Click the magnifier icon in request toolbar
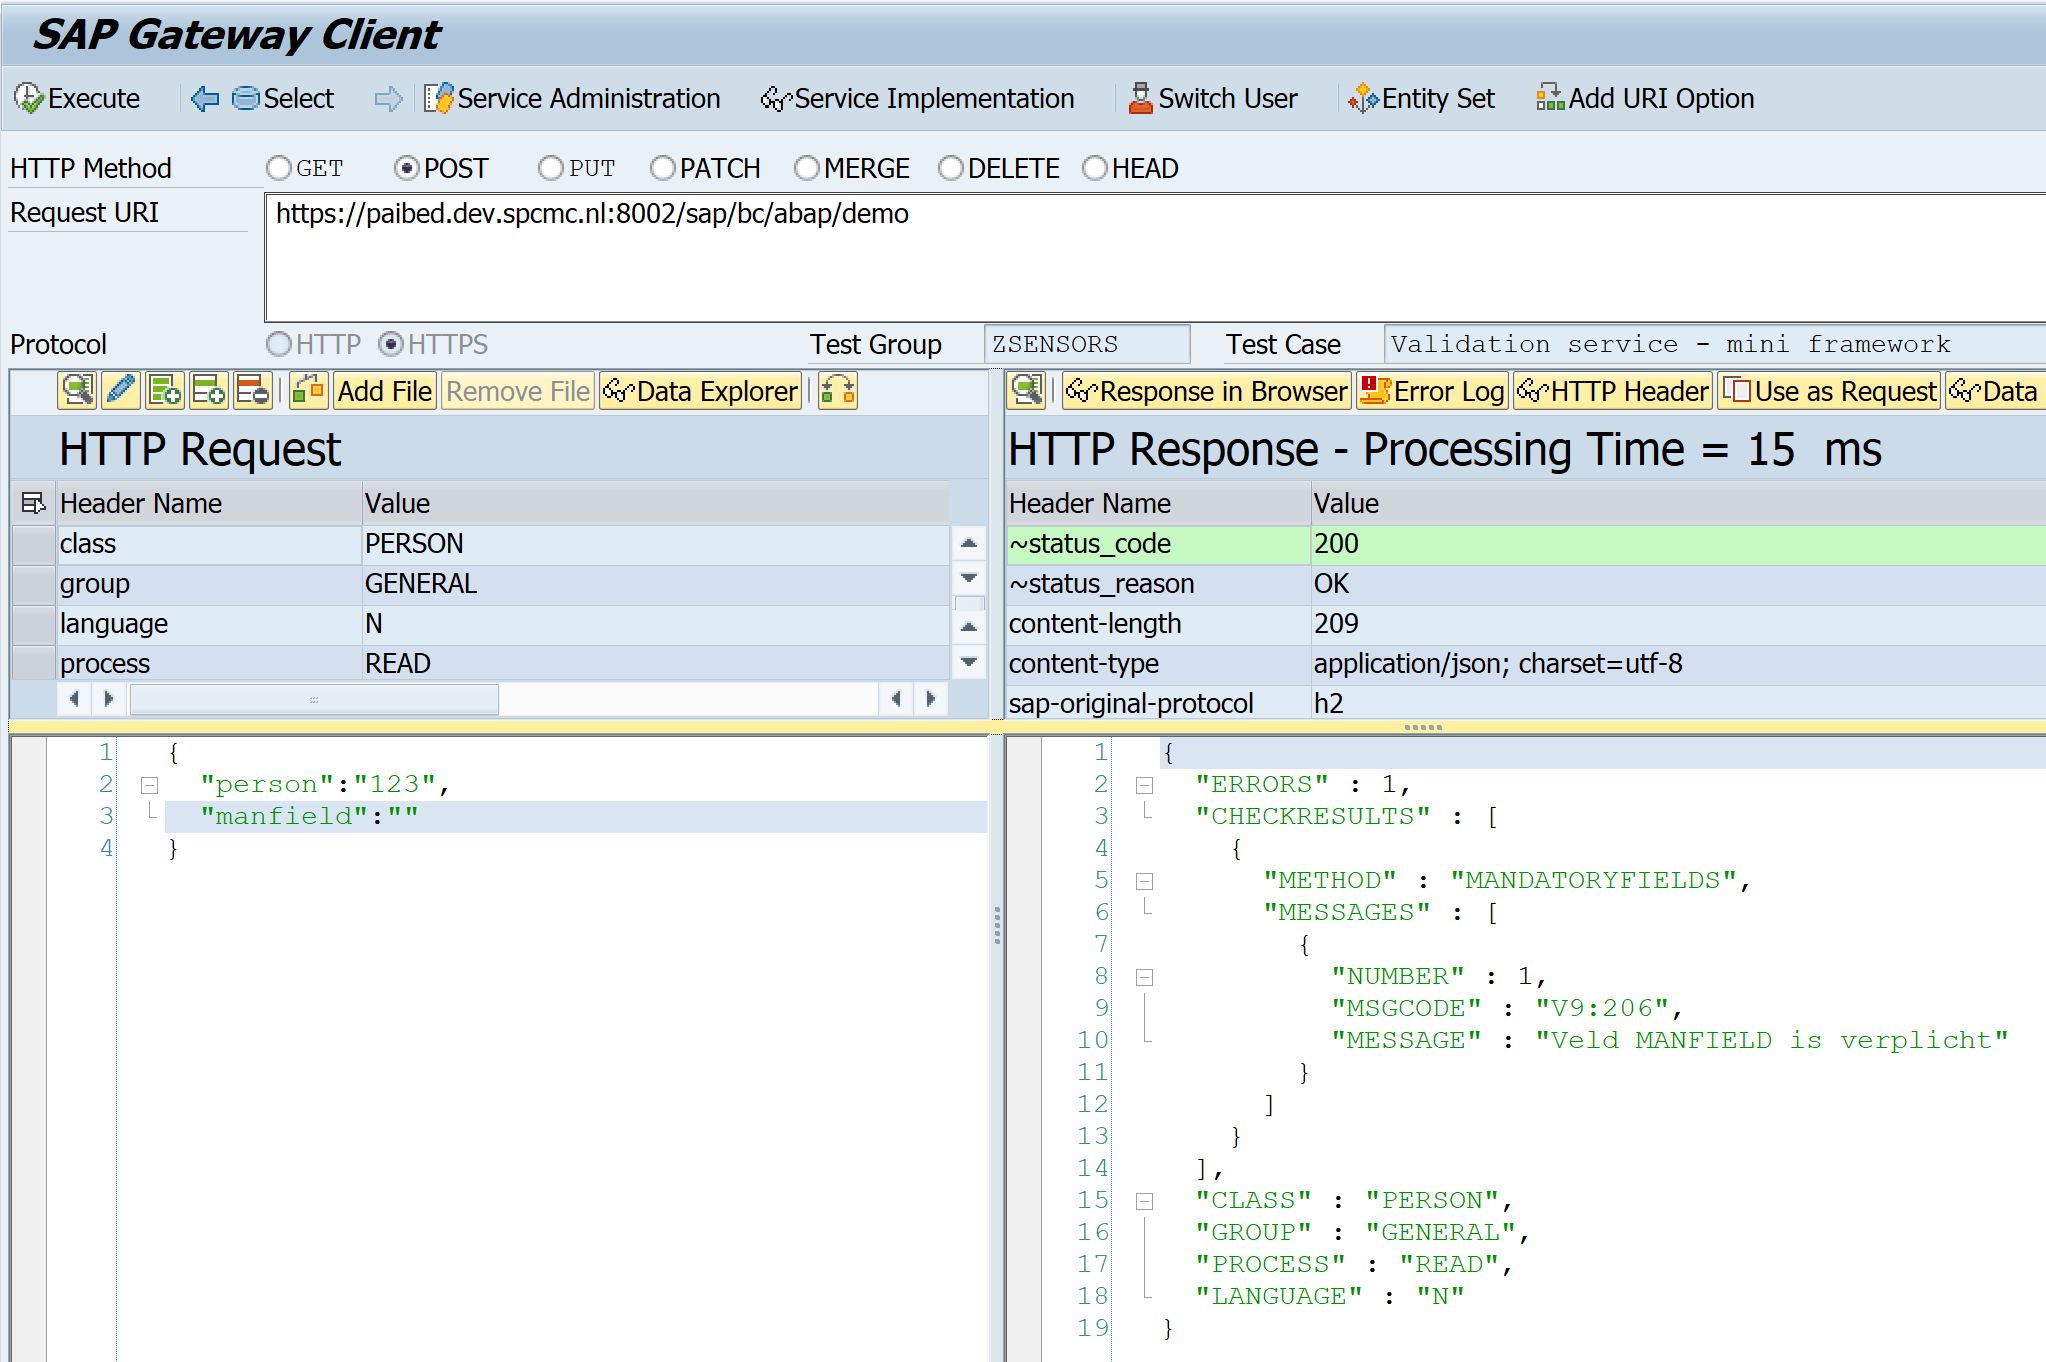2046x1362 pixels. pyautogui.click(x=77, y=391)
